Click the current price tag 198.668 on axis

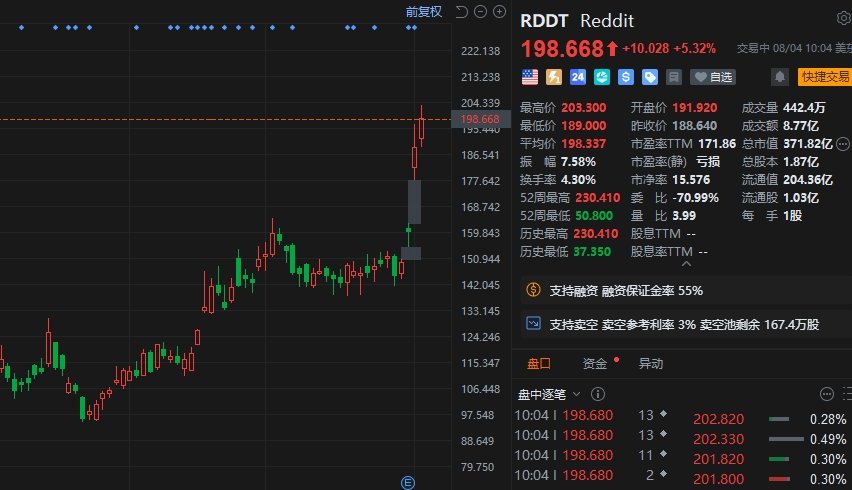[x=480, y=119]
